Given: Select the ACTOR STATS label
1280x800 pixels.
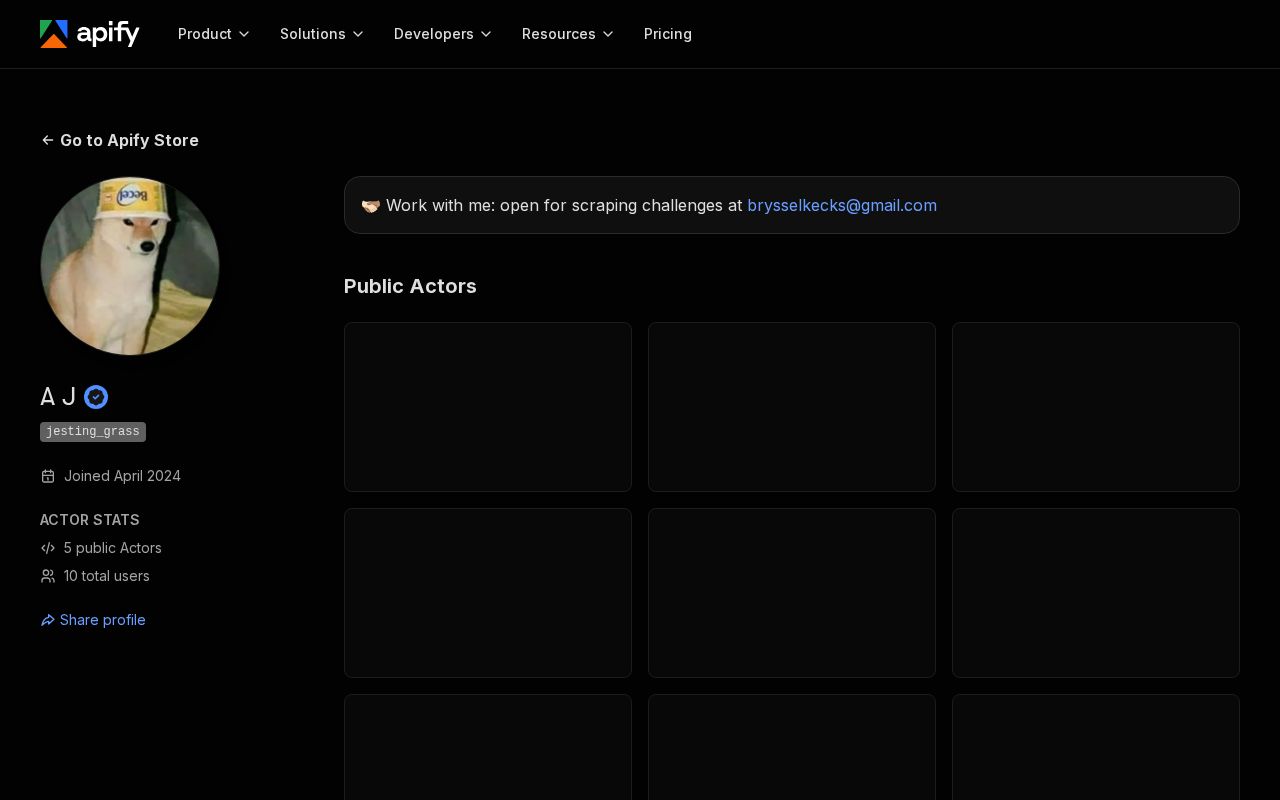Looking at the screenshot, I should (90, 520).
